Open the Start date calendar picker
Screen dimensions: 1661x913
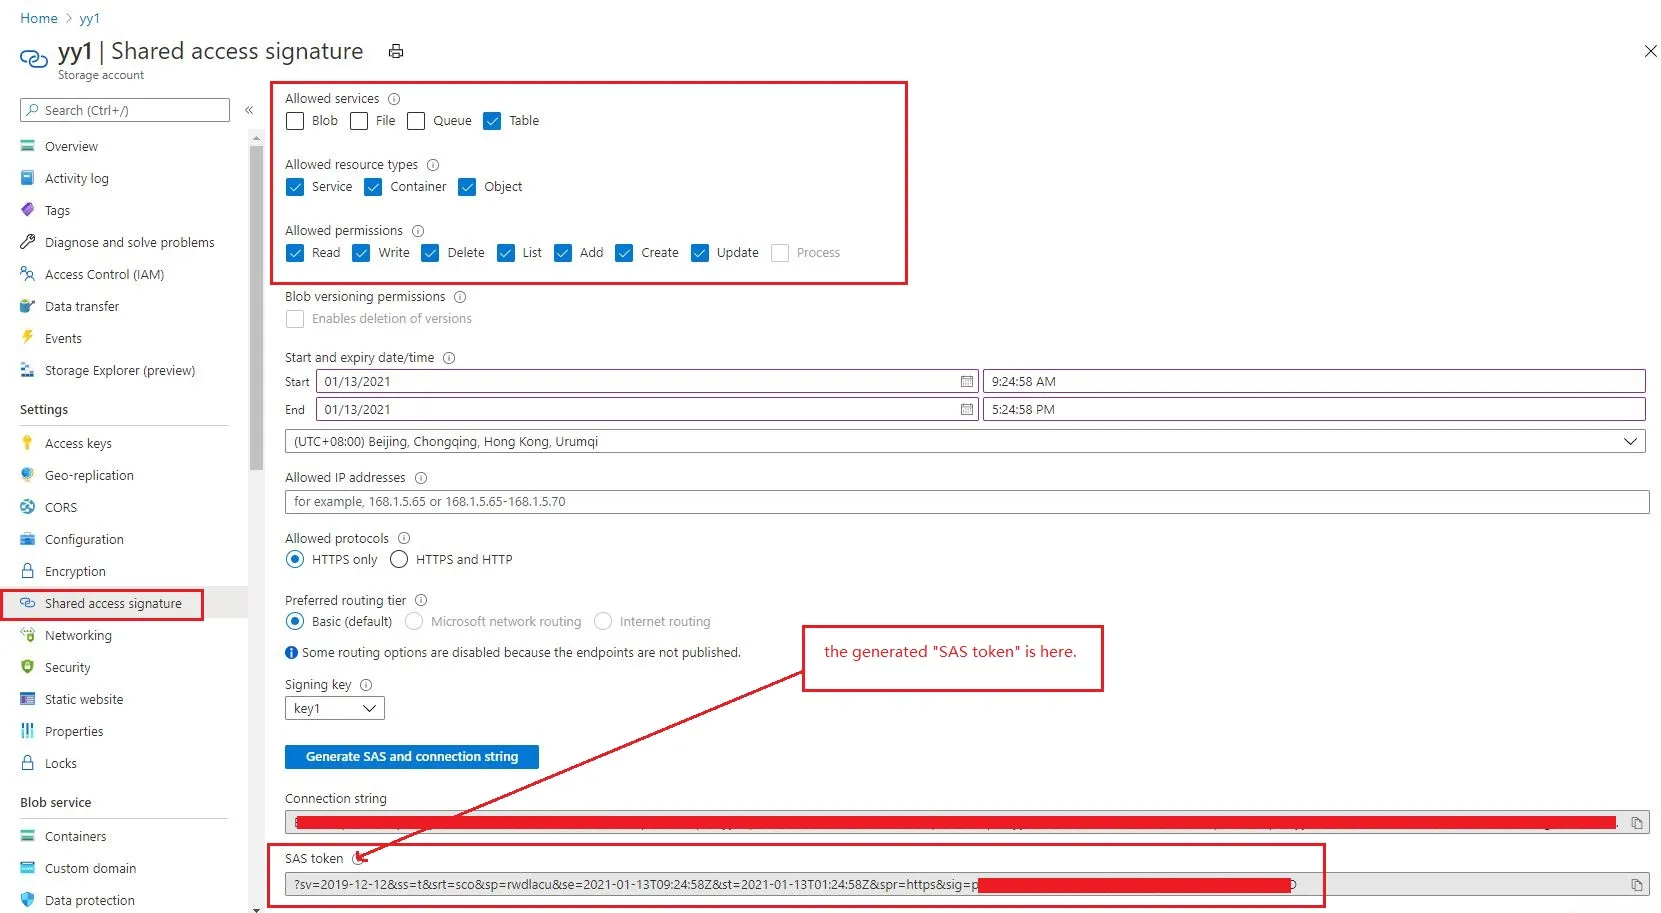point(967,381)
